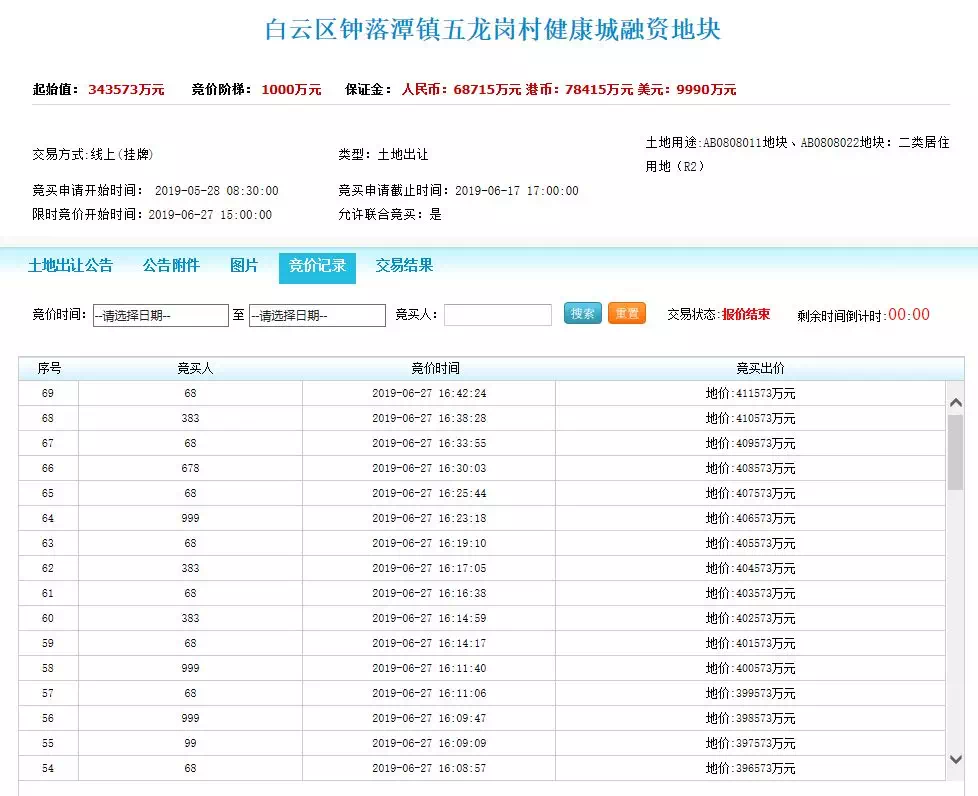Switch to the 公告附件 tab
Viewport: 978px width, 796px height.
coord(171,266)
